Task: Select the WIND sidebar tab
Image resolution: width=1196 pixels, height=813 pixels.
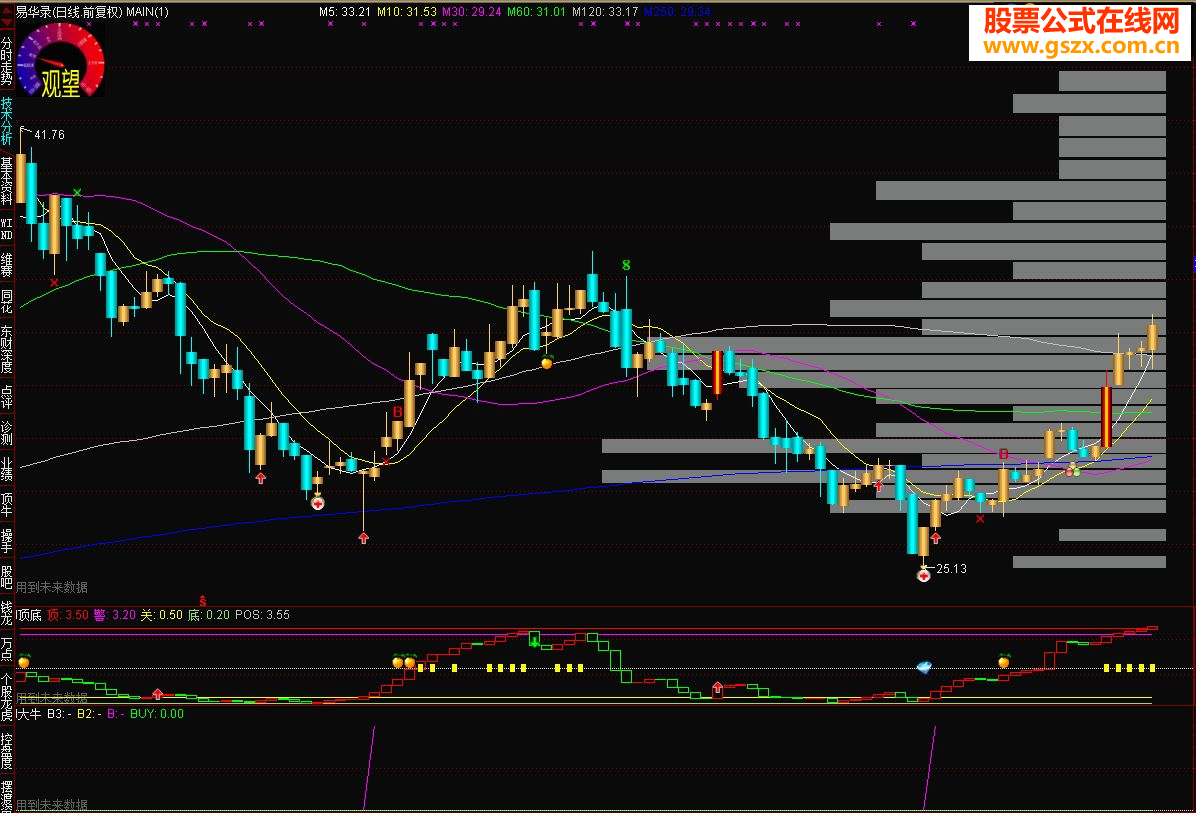Action: [6, 229]
